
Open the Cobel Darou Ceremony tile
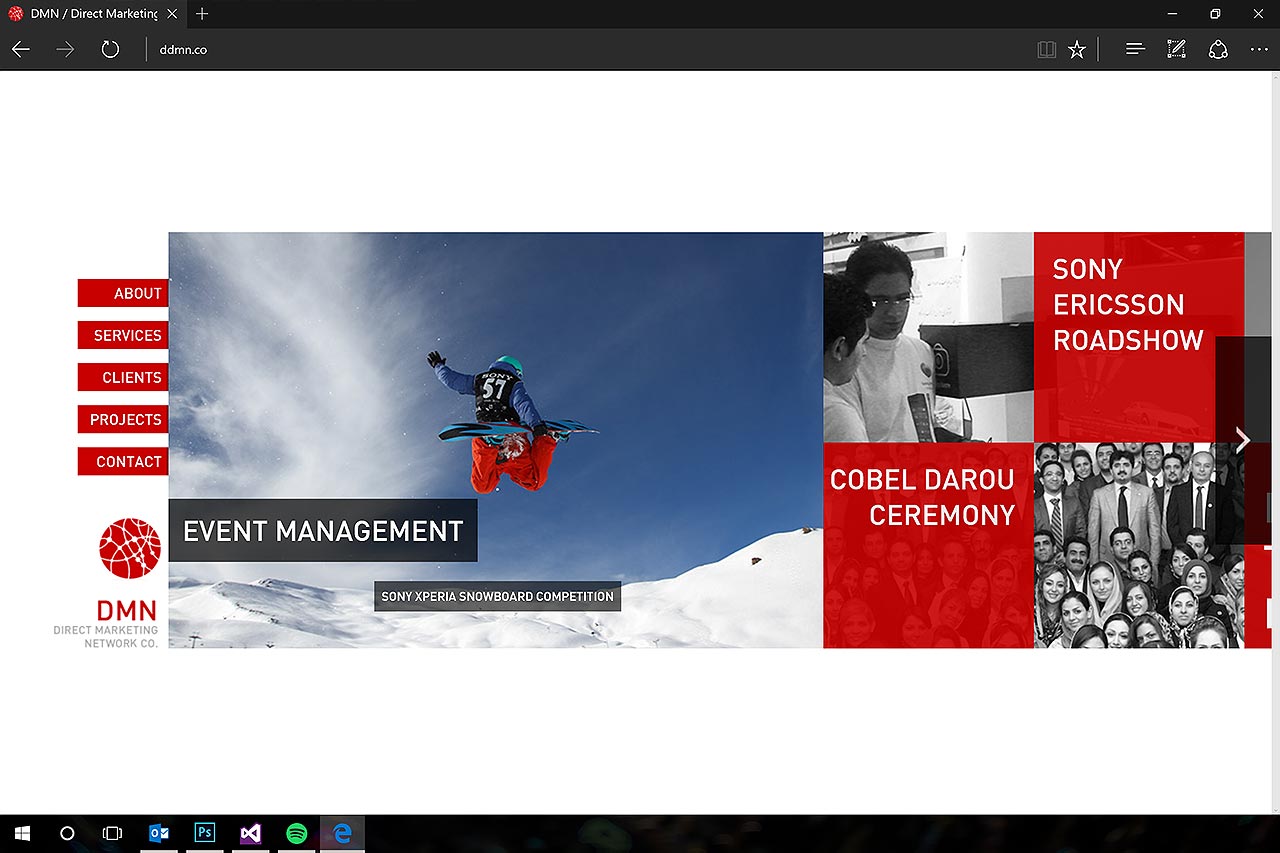coord(928,545)
